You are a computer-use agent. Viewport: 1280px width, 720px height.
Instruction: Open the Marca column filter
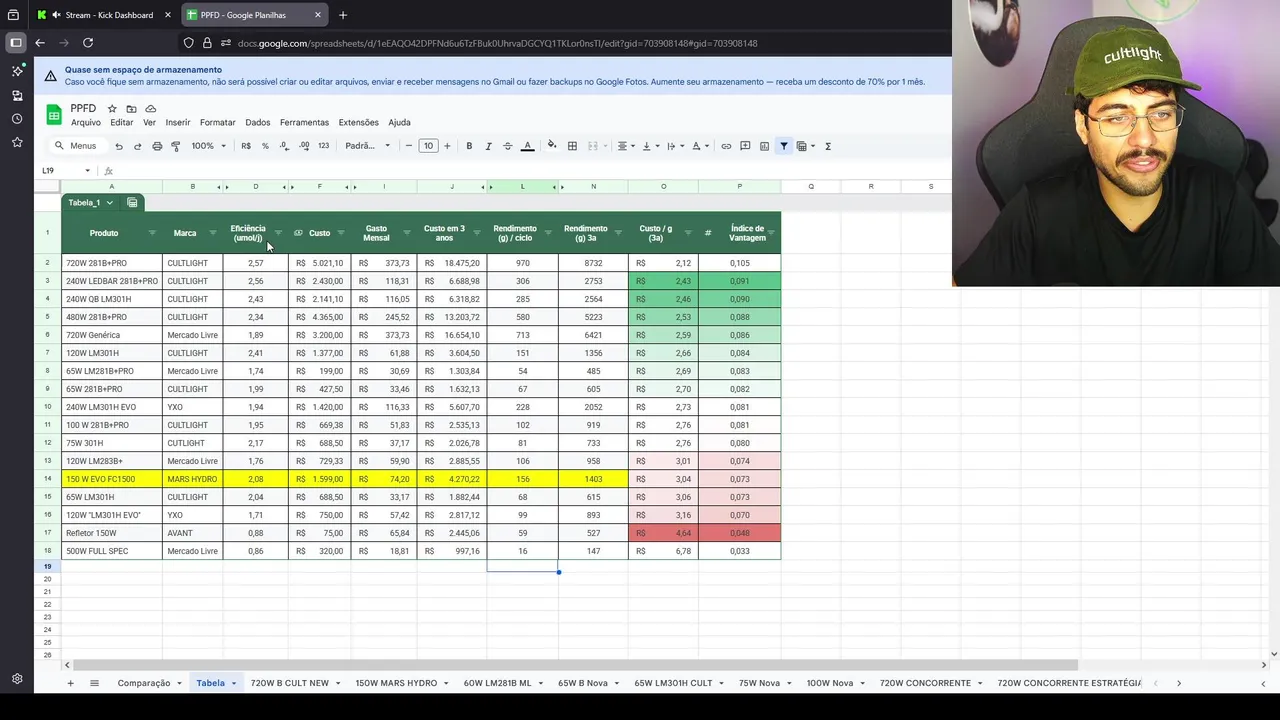[x=213, y=233]
